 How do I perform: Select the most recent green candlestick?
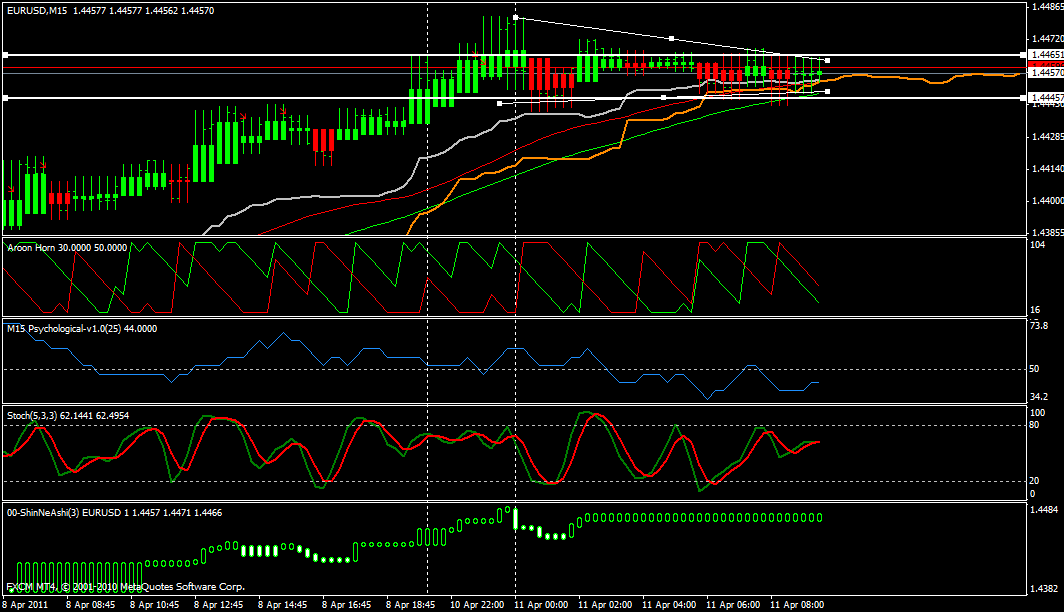[820, 72]
